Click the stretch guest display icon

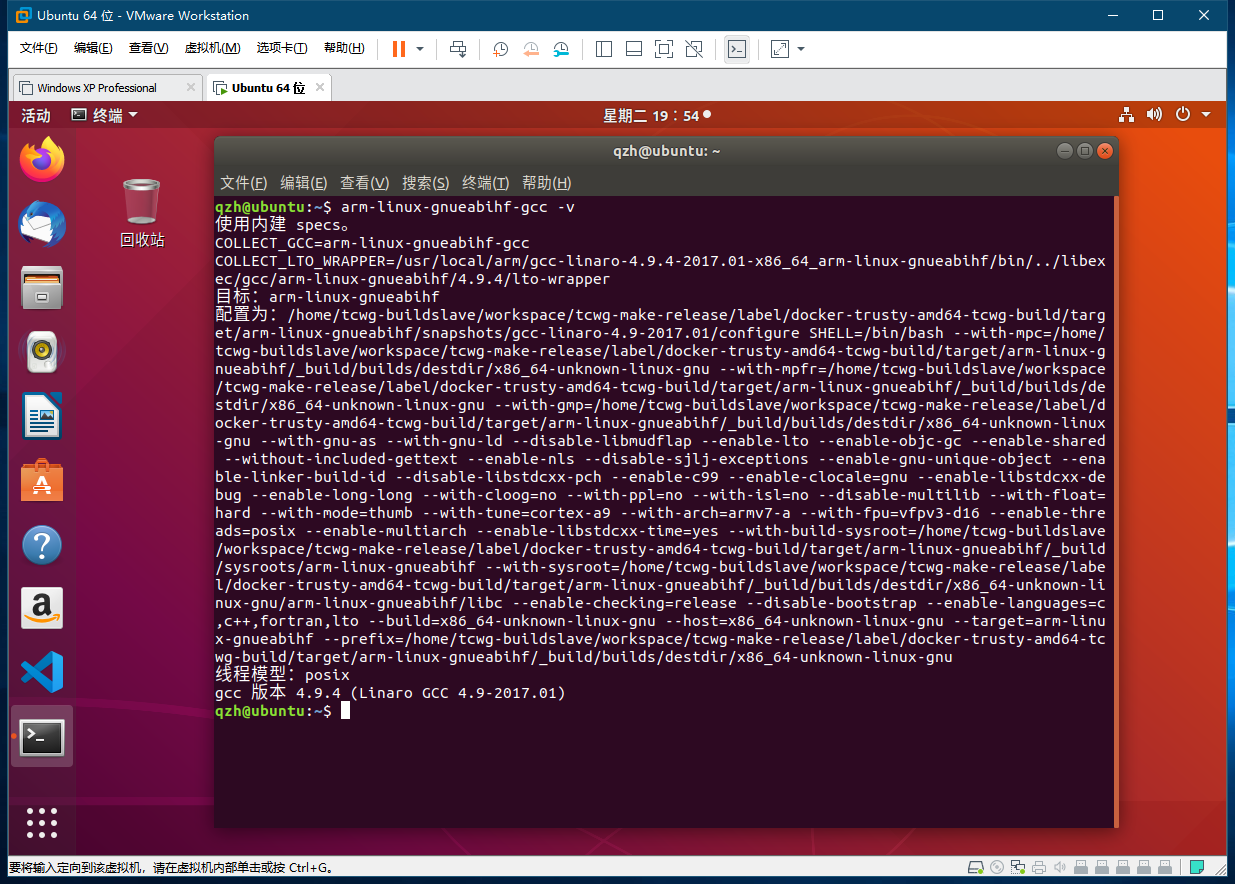(x=780, y=49)
